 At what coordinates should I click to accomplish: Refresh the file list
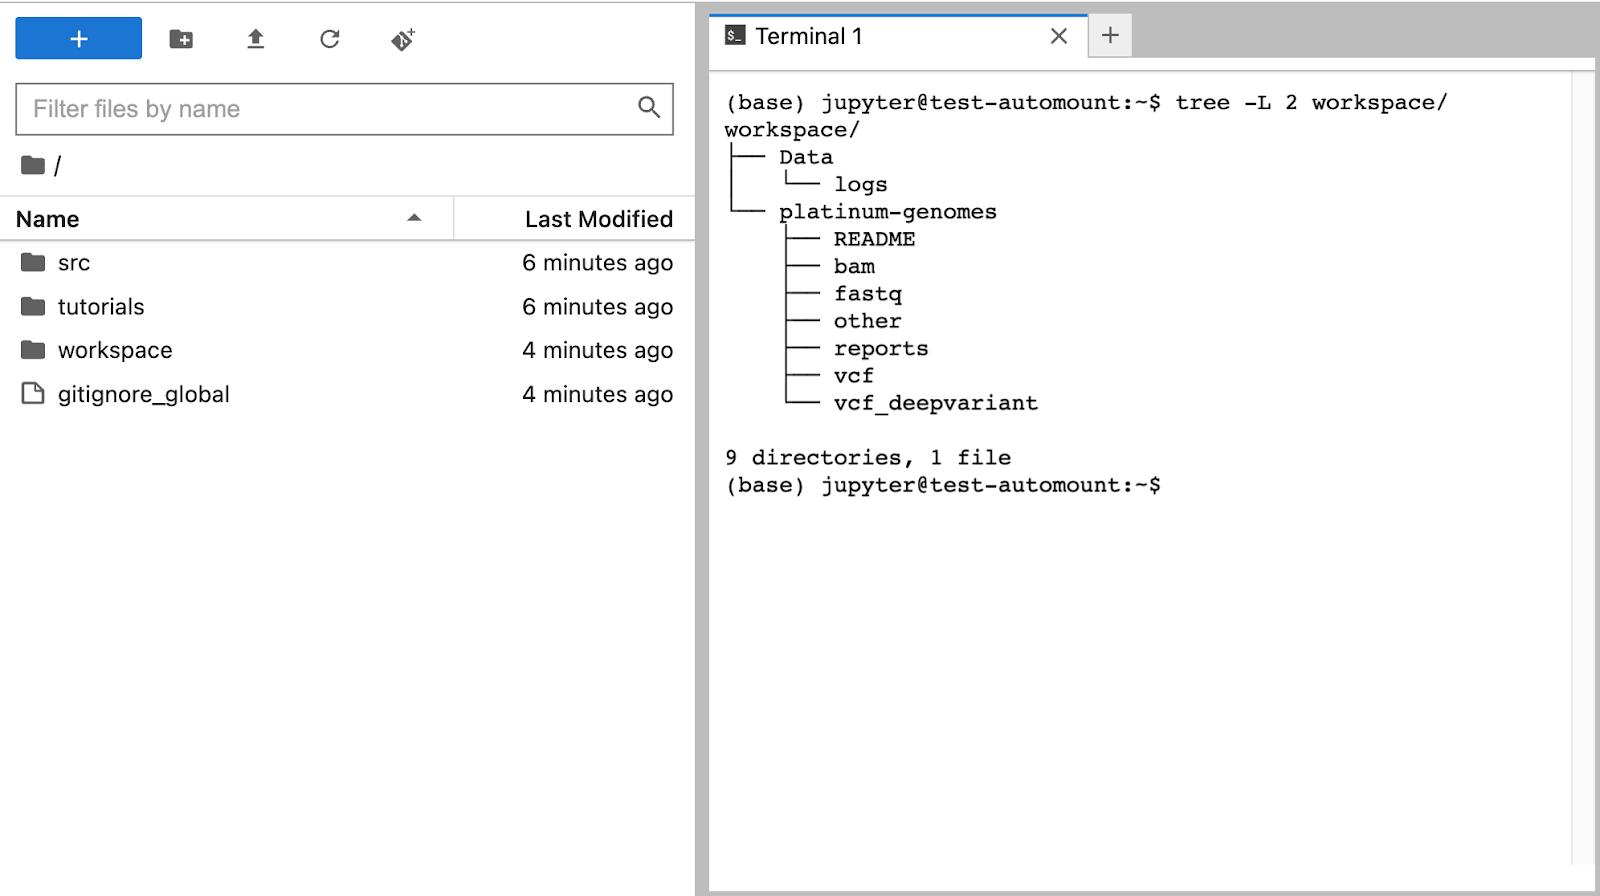(x=330, y=39)
